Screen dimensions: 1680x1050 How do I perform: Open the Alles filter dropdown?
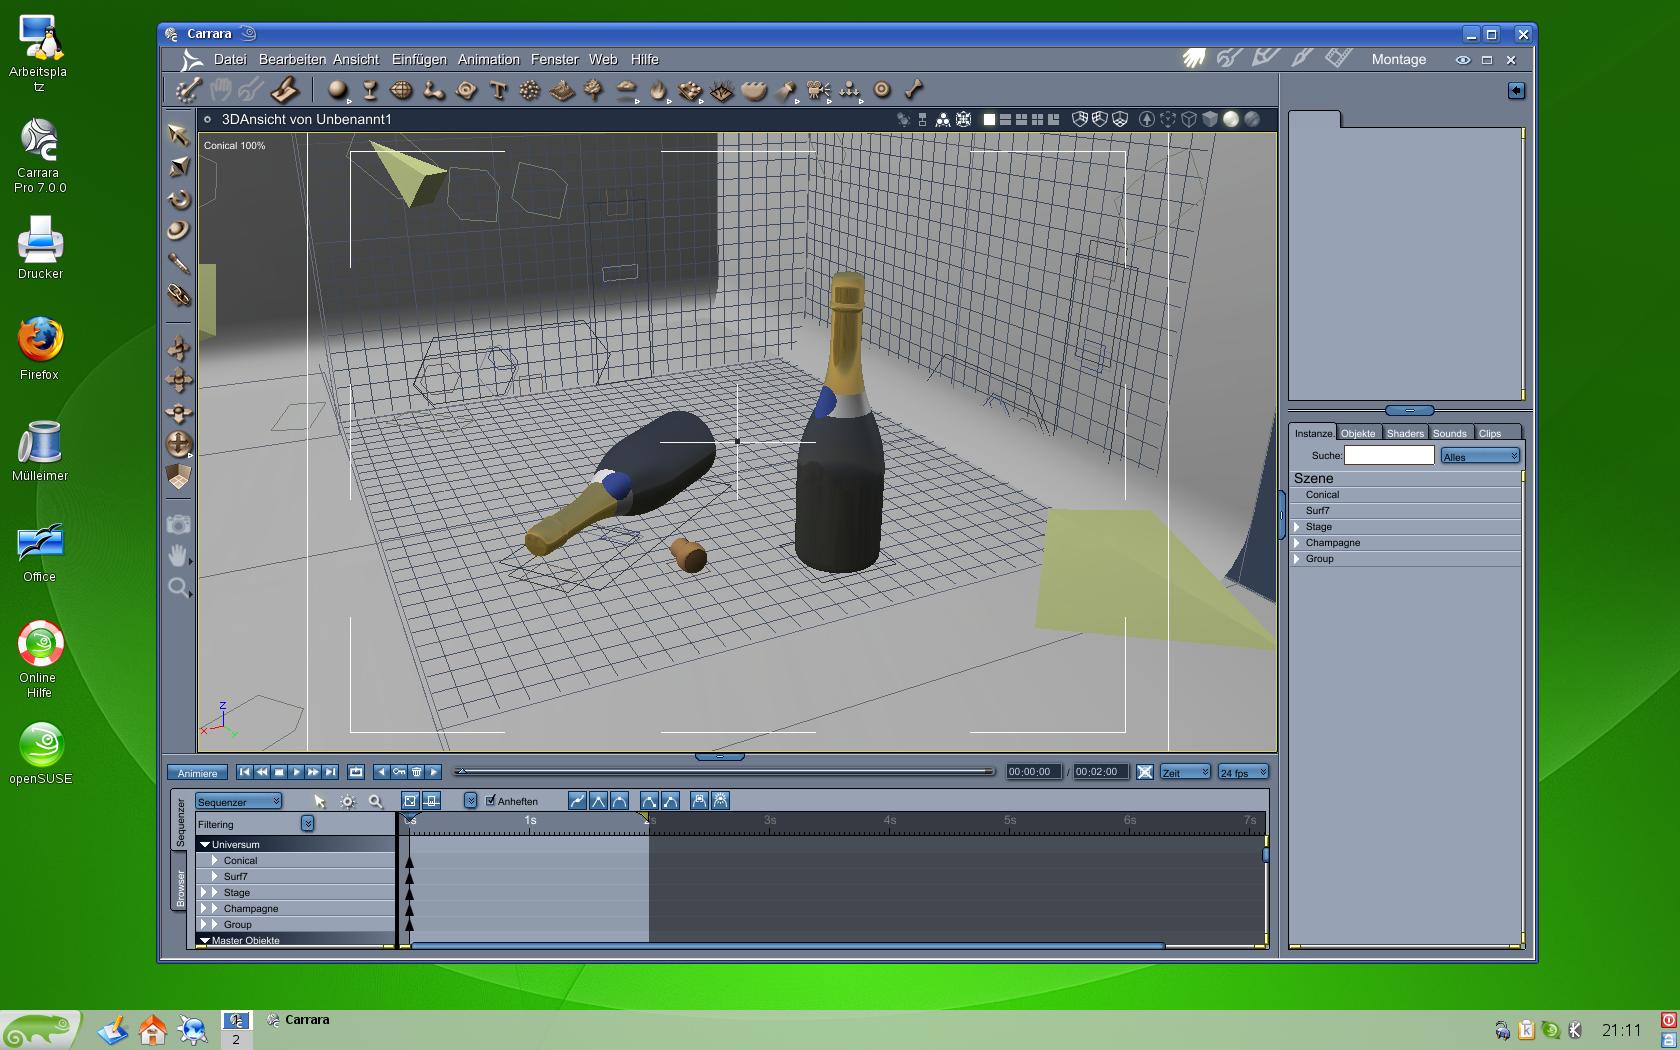tap(1481, 456)
